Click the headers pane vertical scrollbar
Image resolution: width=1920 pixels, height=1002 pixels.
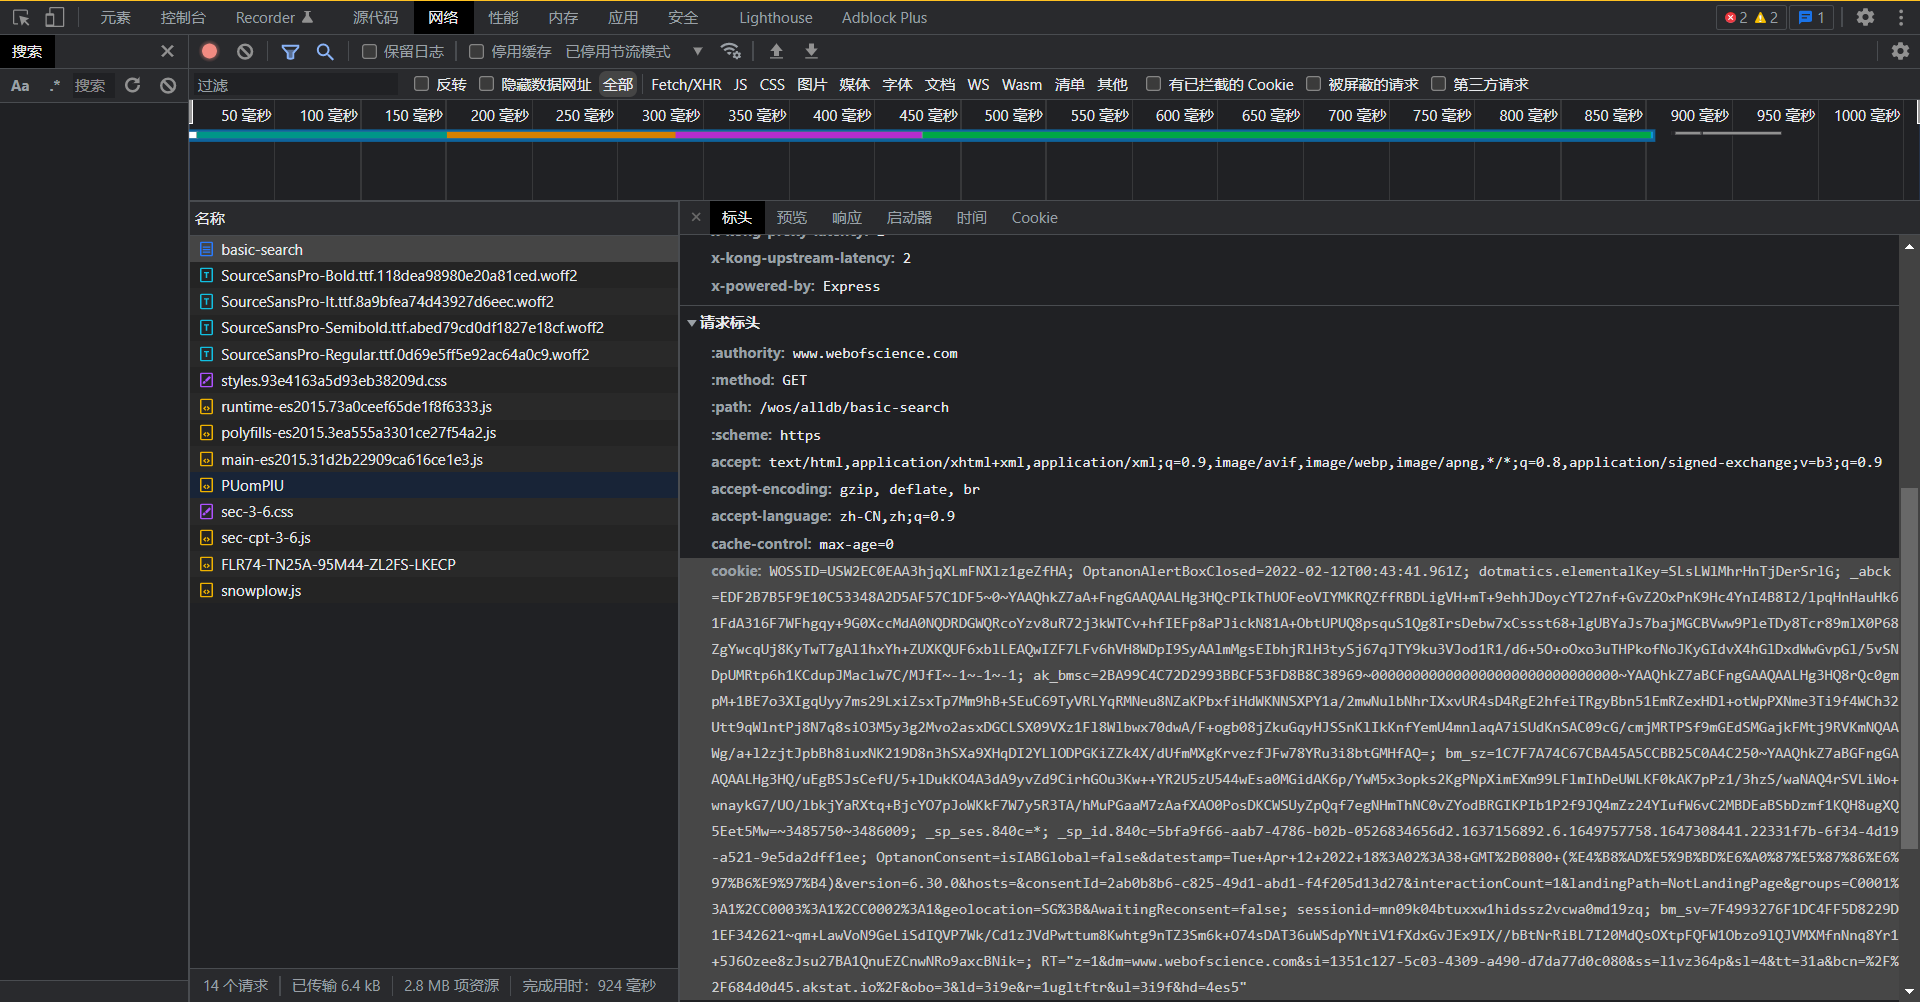(x=1909, y=667)
